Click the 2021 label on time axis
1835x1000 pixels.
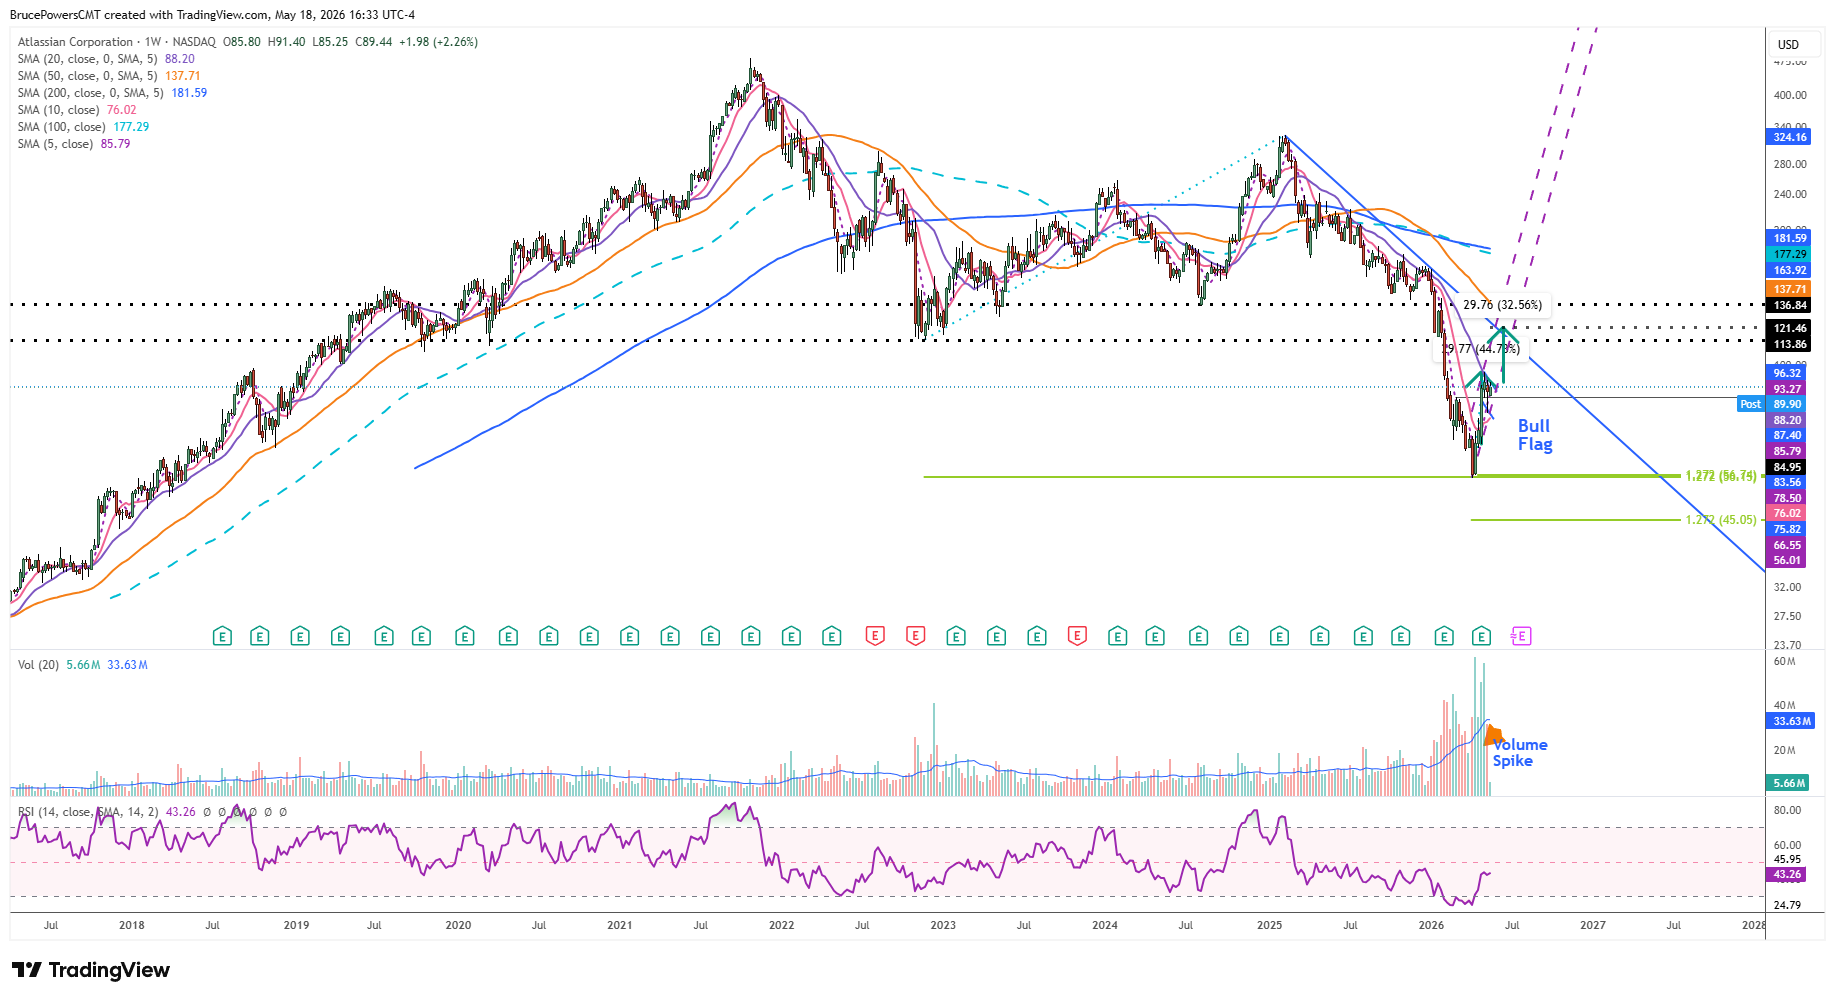(x=620, y=925)
